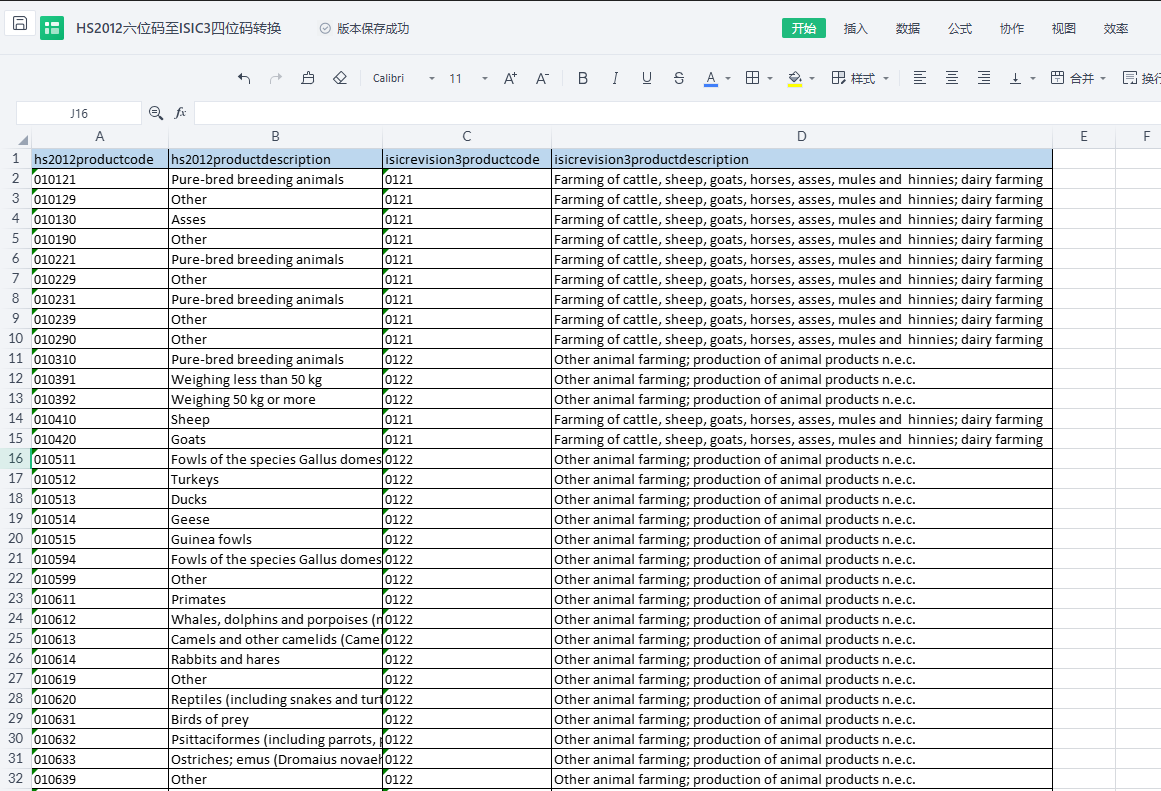Switch to the 插入 tab
Image resolution: width=1161 pixels, height=791 pixels.
click(856, 28)
